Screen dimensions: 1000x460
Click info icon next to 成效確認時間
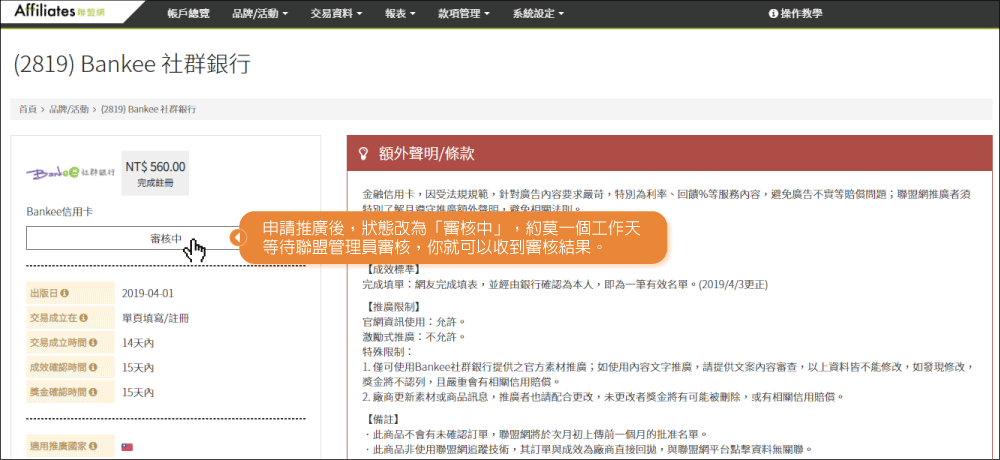click(x=93, y=367)
